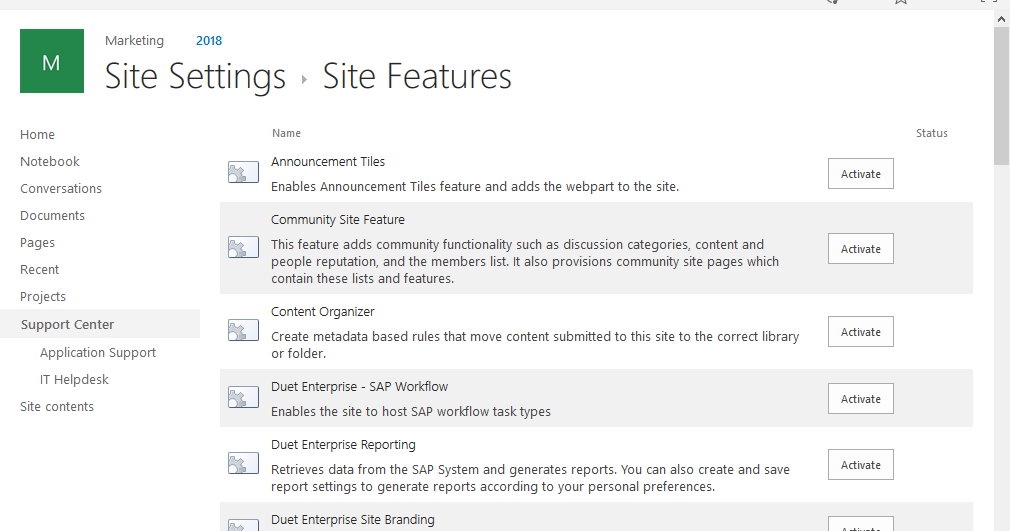Open IT Helpdesk sub-link

[x=74, y=379]
